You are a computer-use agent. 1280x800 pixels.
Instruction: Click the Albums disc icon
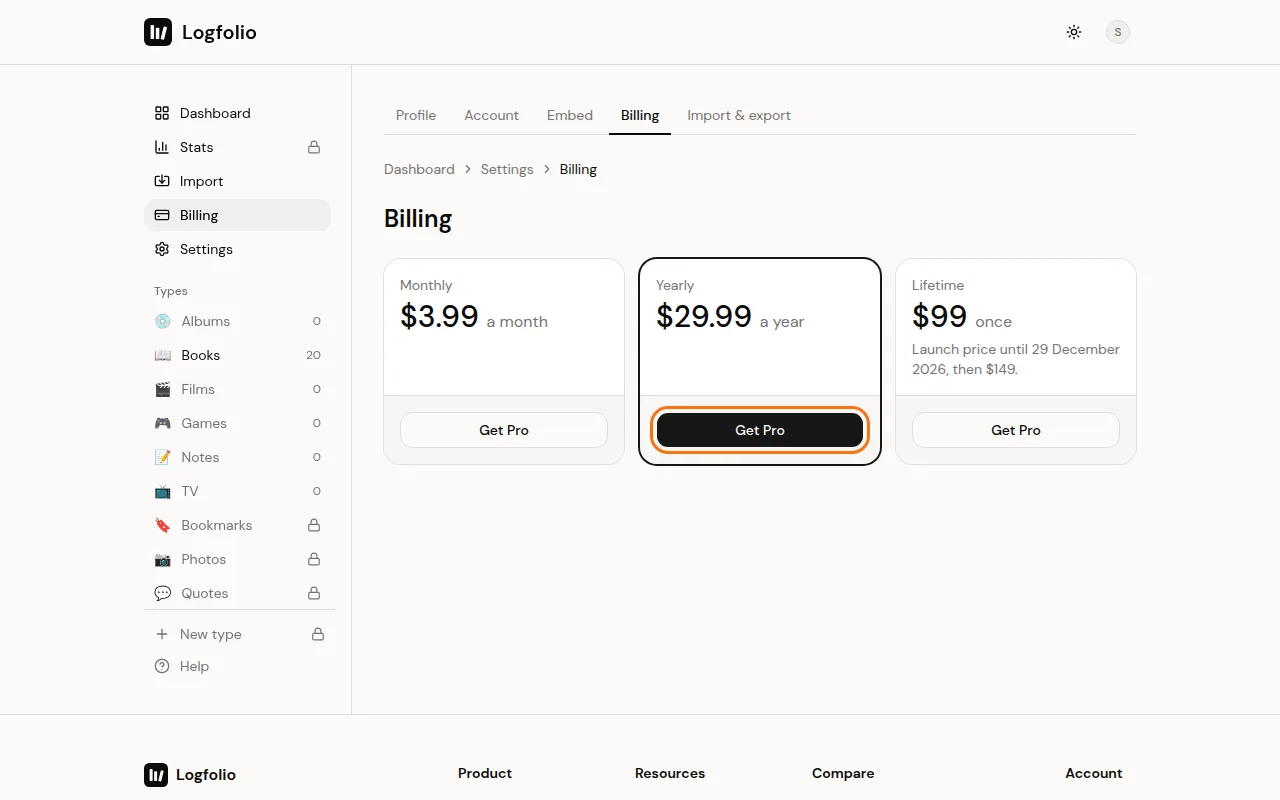[163, 321]
